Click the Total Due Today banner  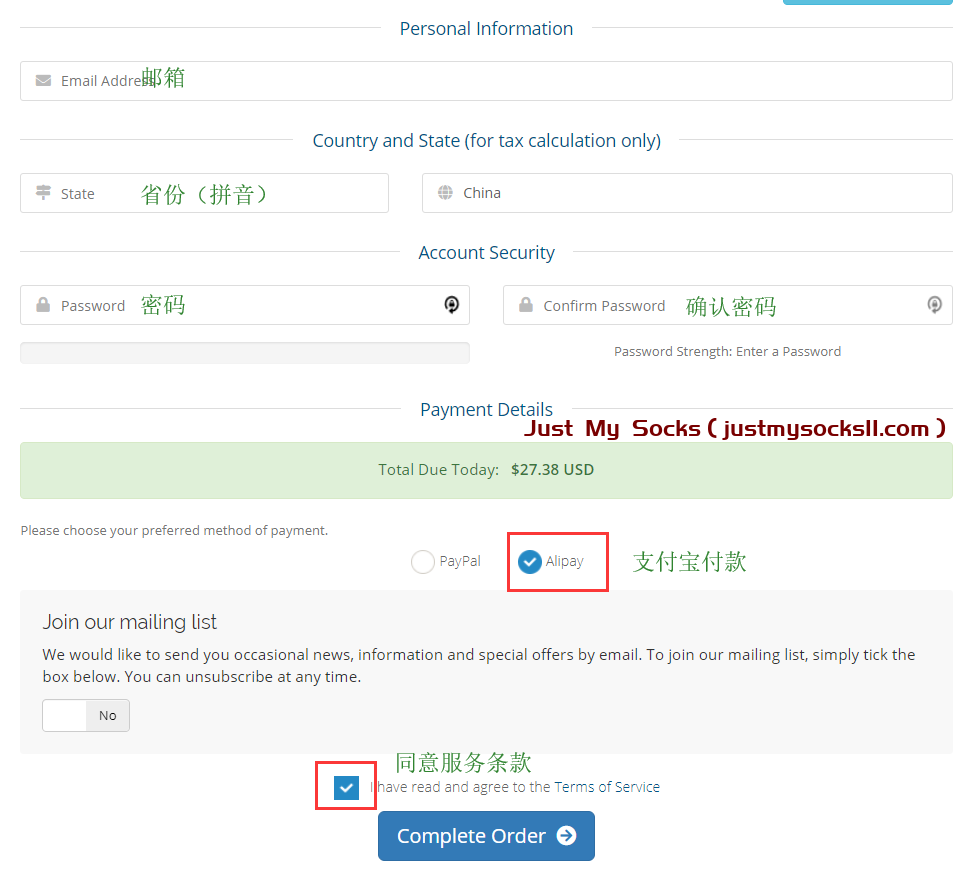pyautogui.click(x=486, y=470)
